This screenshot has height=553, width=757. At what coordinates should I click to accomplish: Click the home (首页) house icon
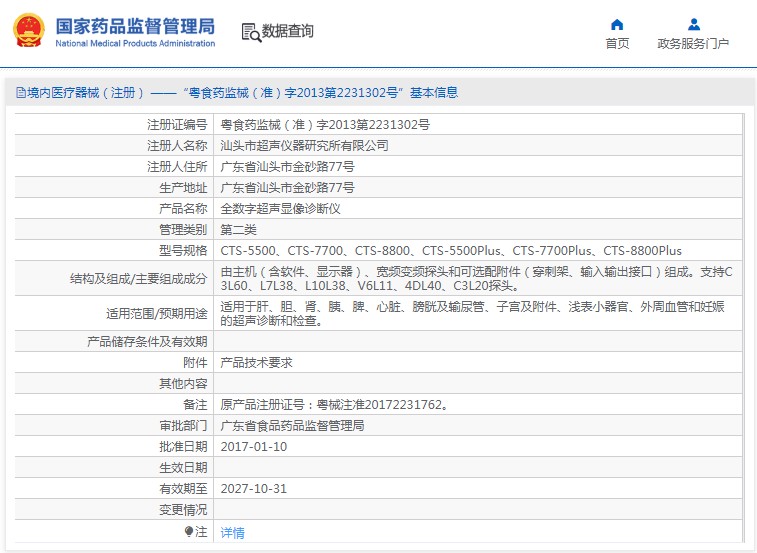click(x=617, y=24)
